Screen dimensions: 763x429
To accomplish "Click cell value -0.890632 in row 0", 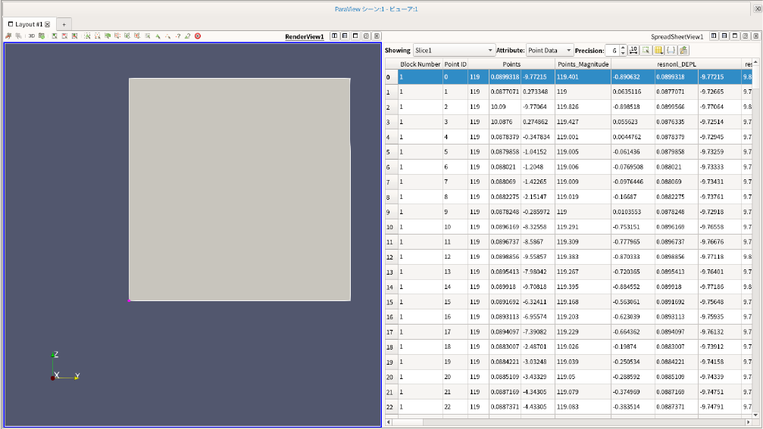I will point(633,77).
